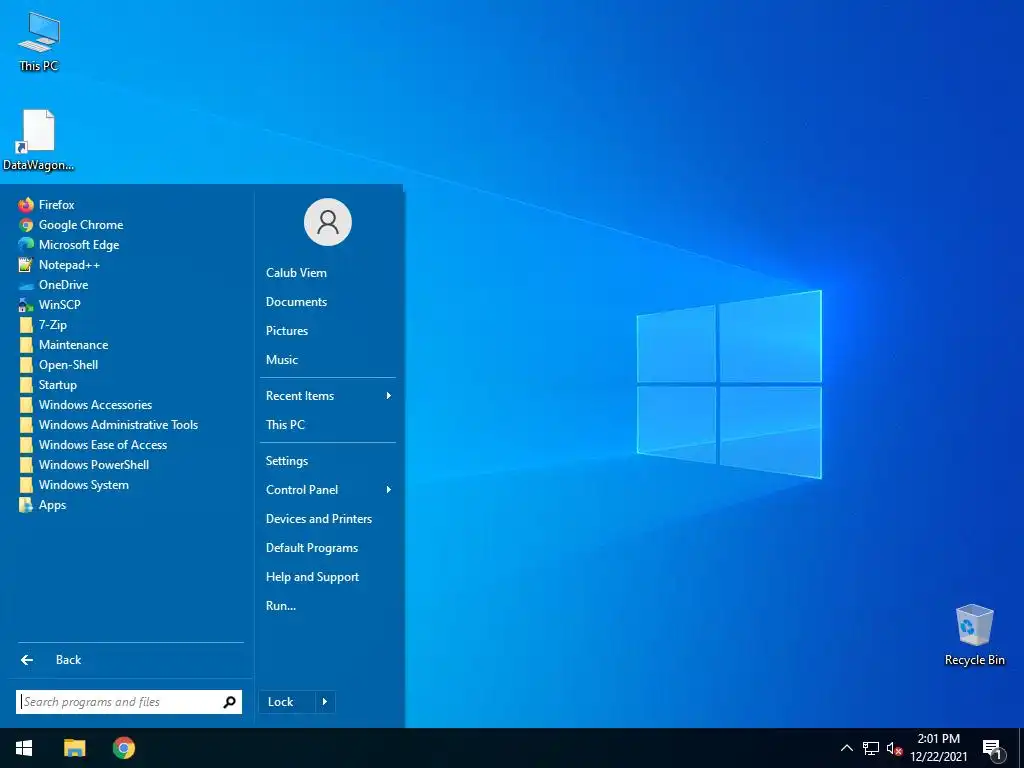Launch Notepad++ from the programs list
Viewport: 1024px width, 768px height.
tap(59, 265)
